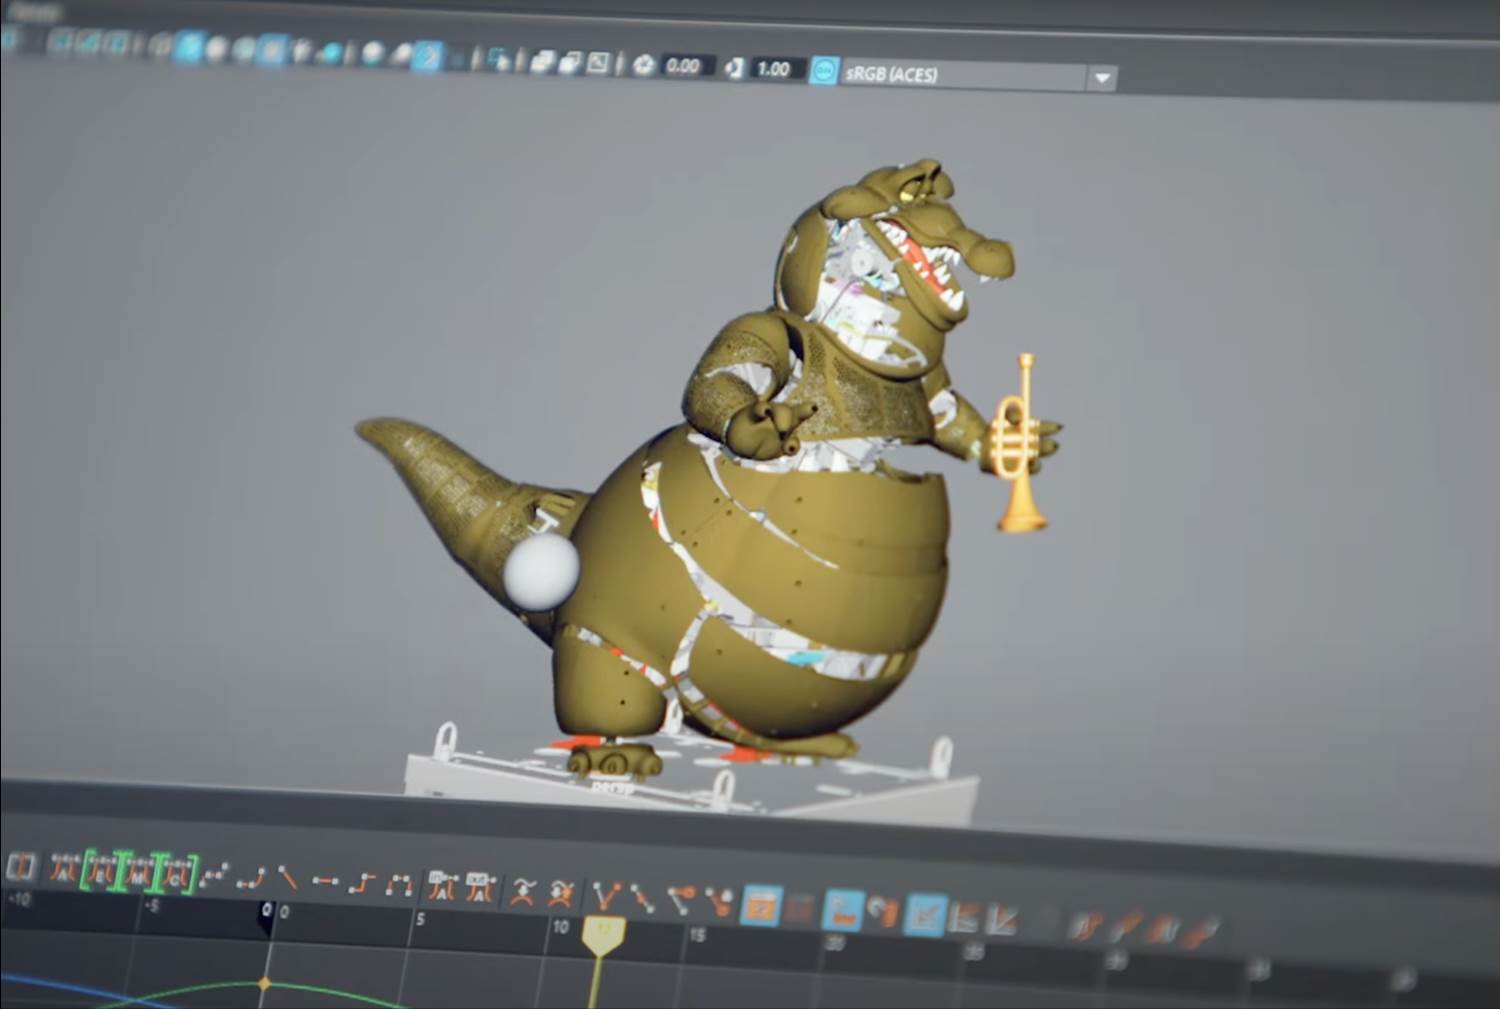Open the sRGB (ACES) view transform dropdown

tap(1102, 78)
